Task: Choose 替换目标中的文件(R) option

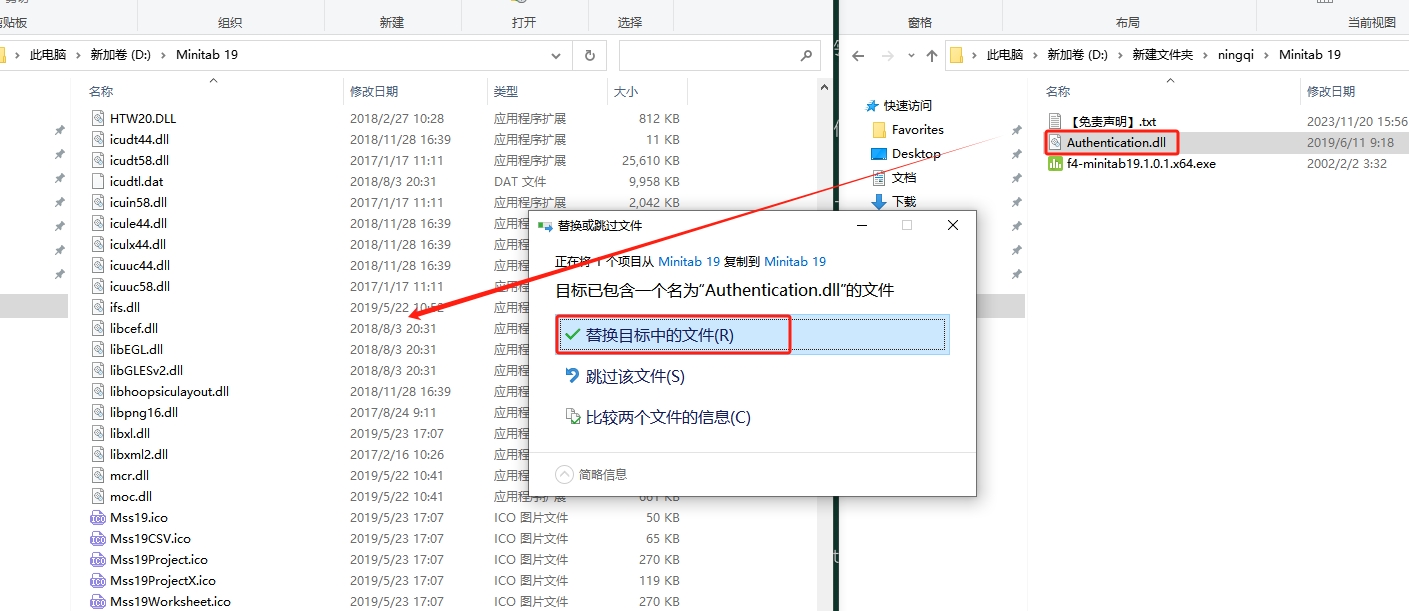Action: point(751,335)
